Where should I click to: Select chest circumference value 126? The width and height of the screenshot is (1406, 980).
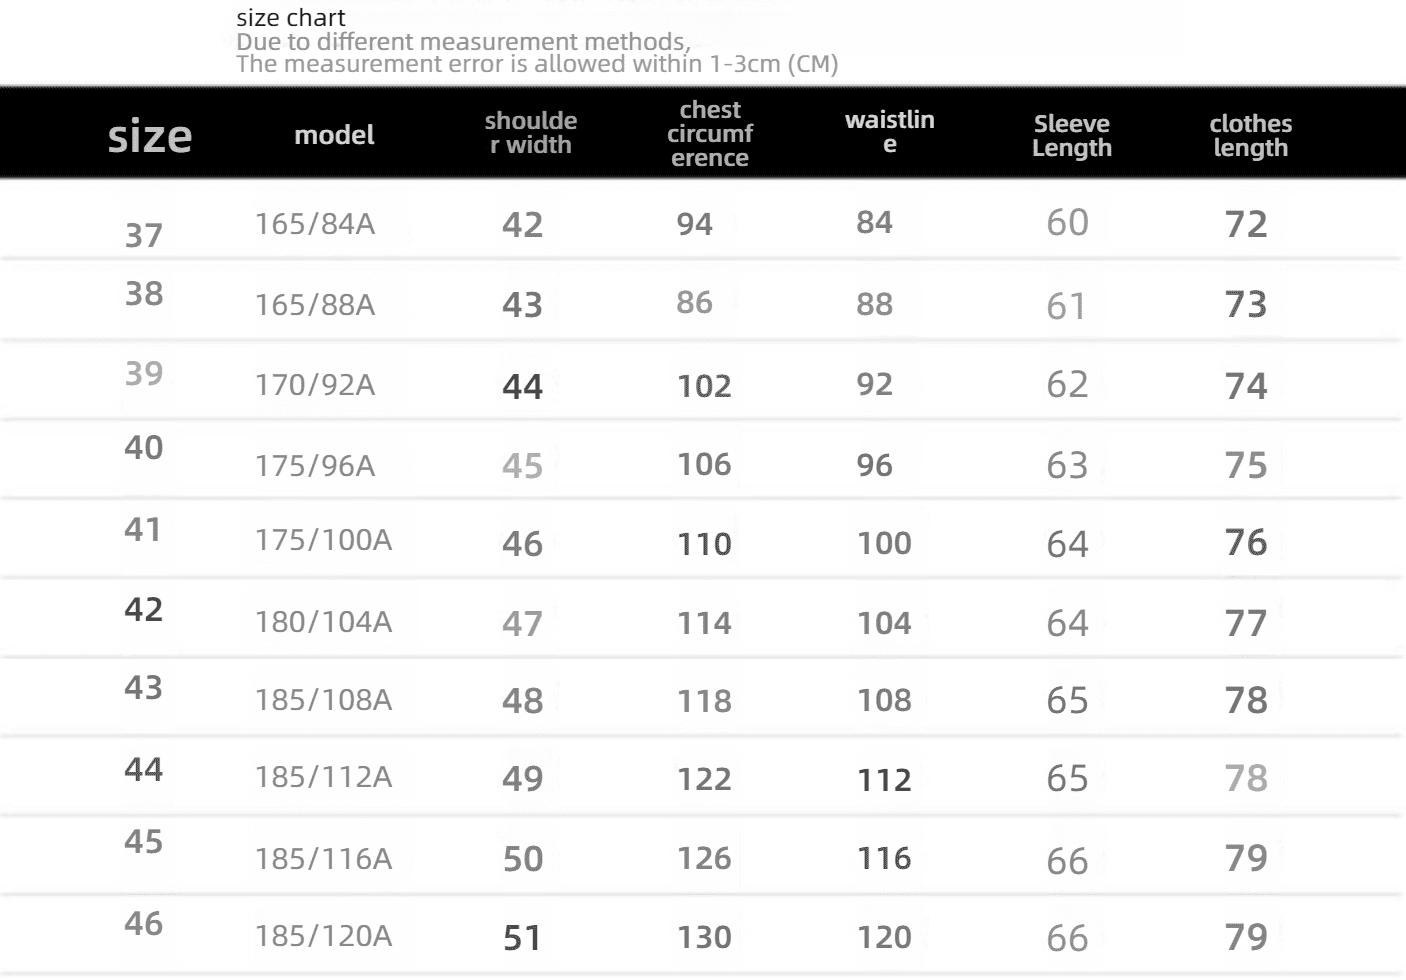[704, 858]
